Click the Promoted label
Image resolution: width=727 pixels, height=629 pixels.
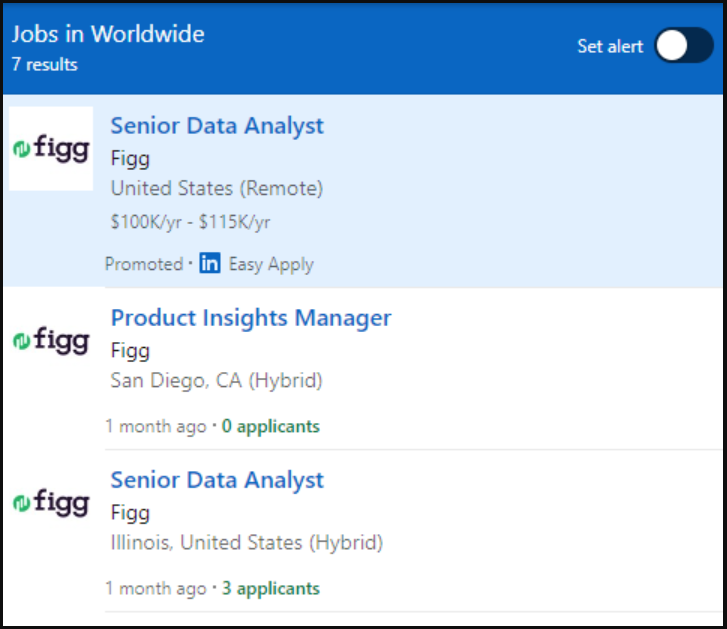[144, 264]
